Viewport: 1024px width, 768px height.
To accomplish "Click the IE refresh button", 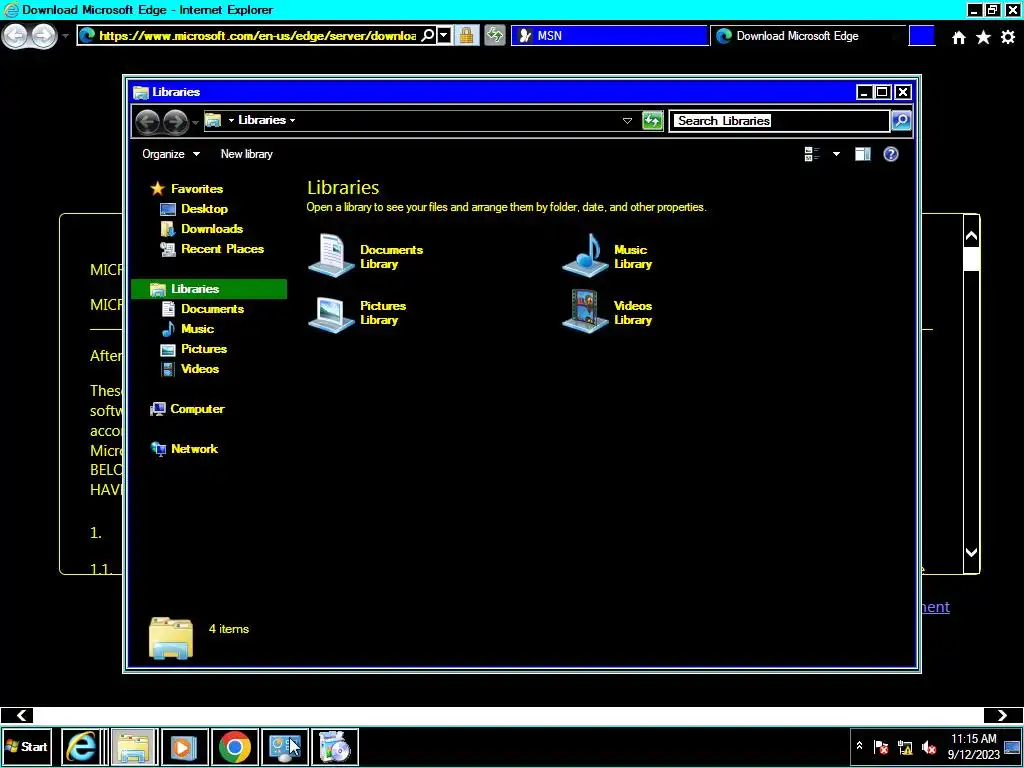I will pyautogui.click(x=495, y=35).
